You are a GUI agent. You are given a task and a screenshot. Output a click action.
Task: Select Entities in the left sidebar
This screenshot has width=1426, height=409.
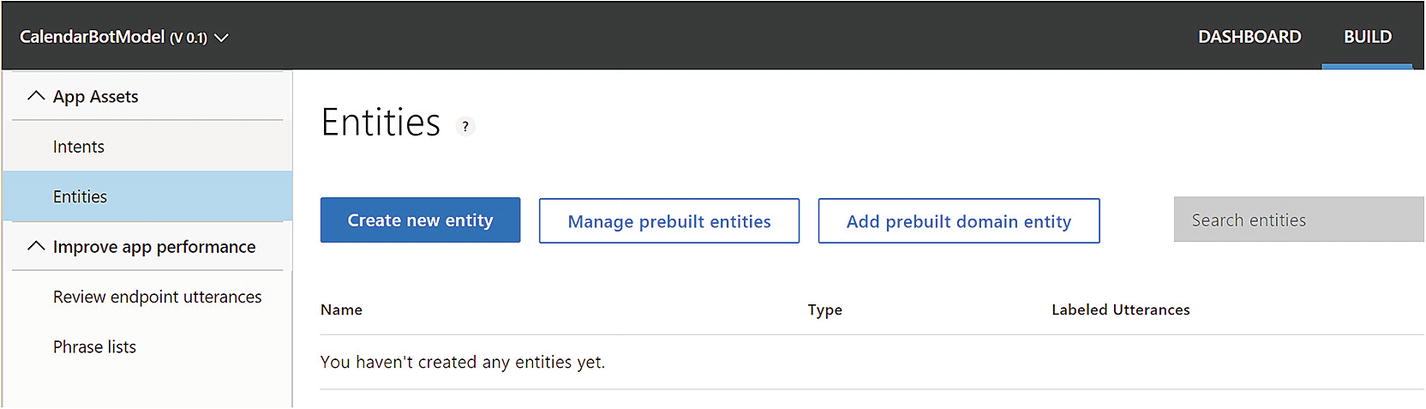80,197
